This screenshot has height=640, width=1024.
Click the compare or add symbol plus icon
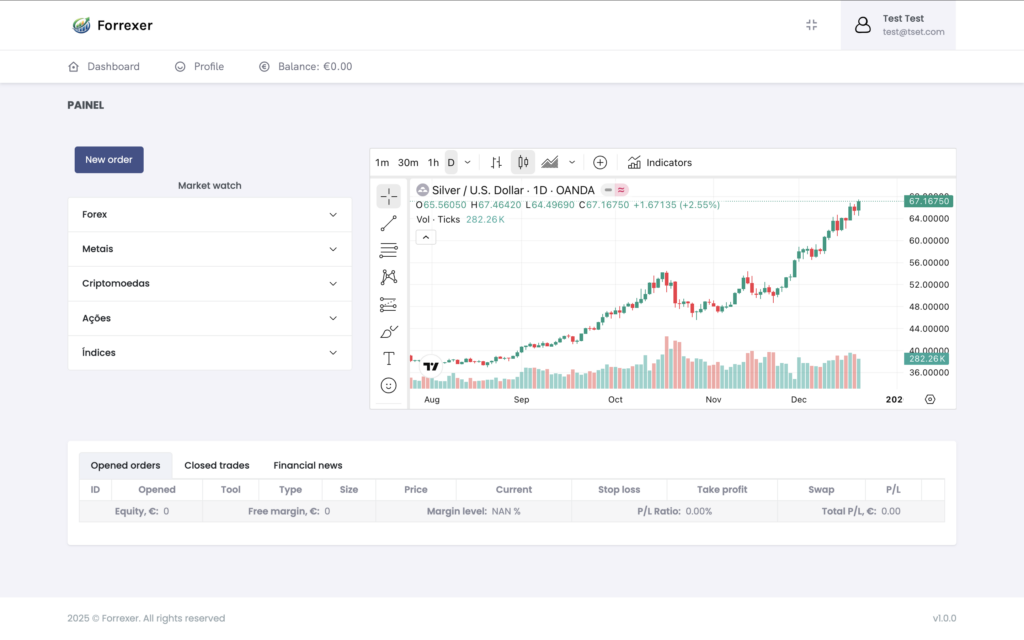coord(600,162)
